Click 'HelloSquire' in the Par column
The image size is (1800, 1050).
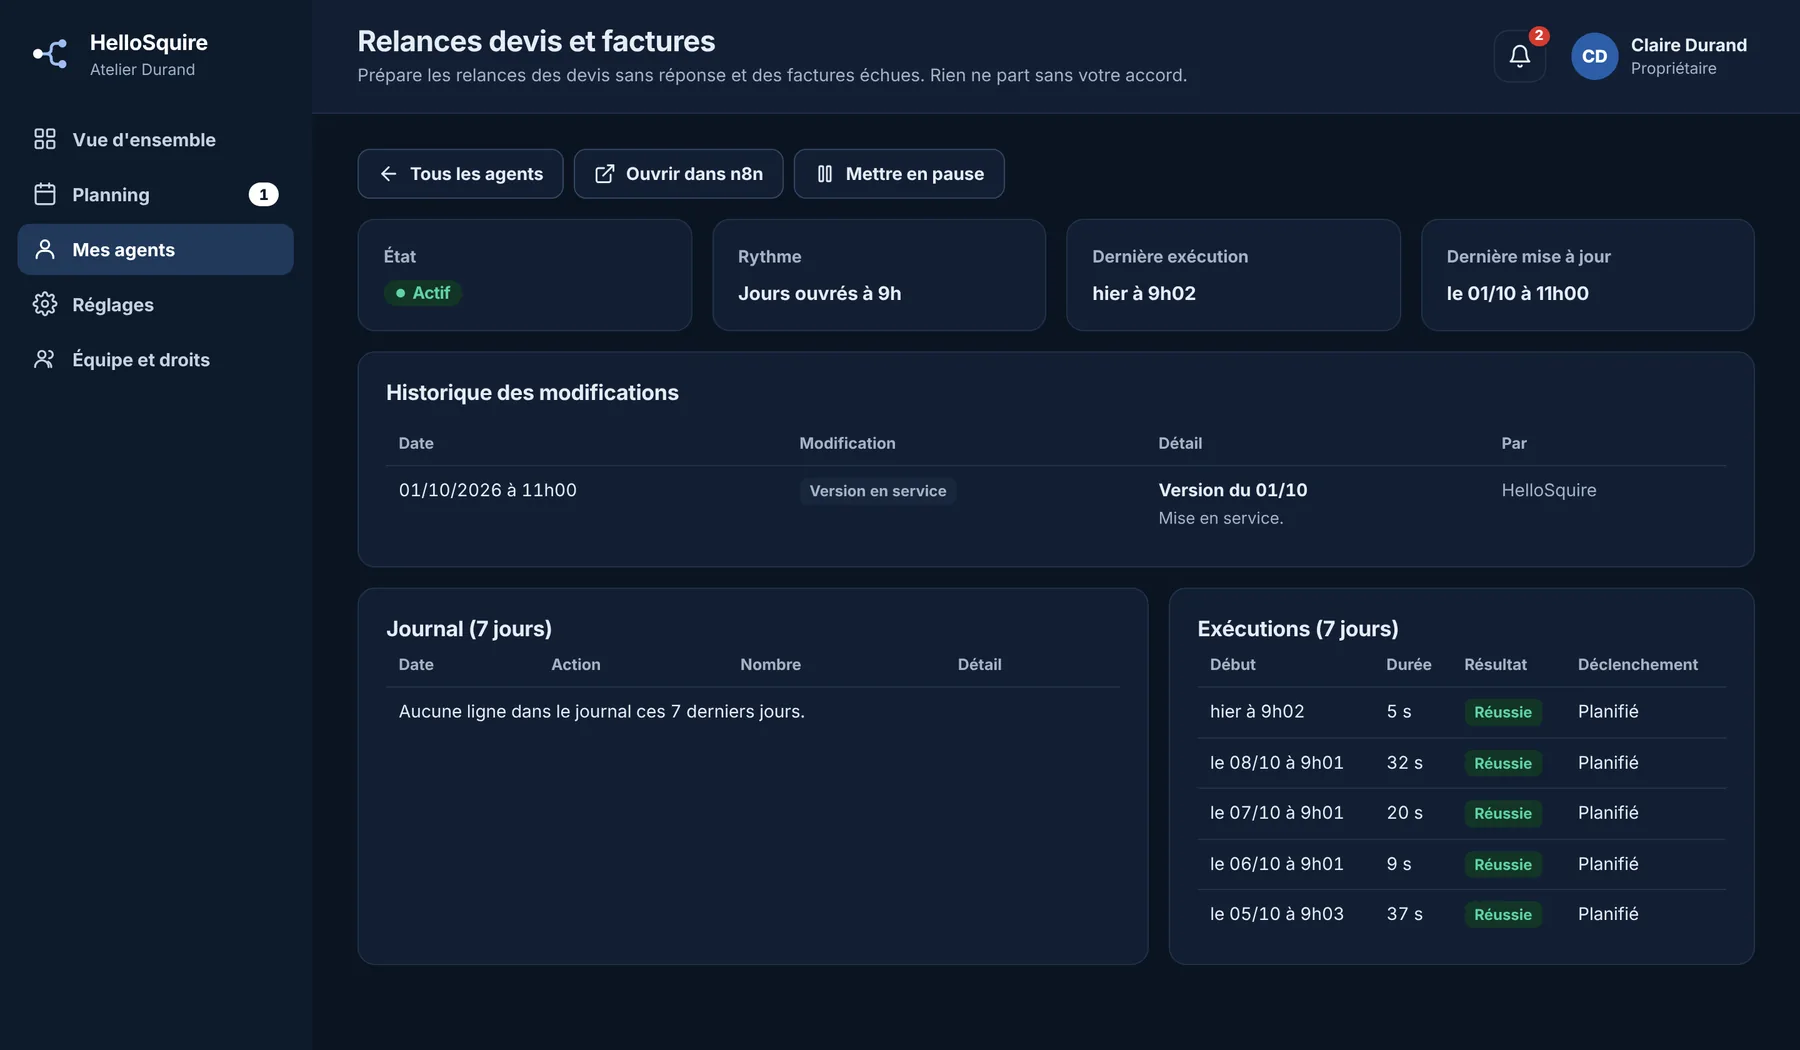point(1548,490)
